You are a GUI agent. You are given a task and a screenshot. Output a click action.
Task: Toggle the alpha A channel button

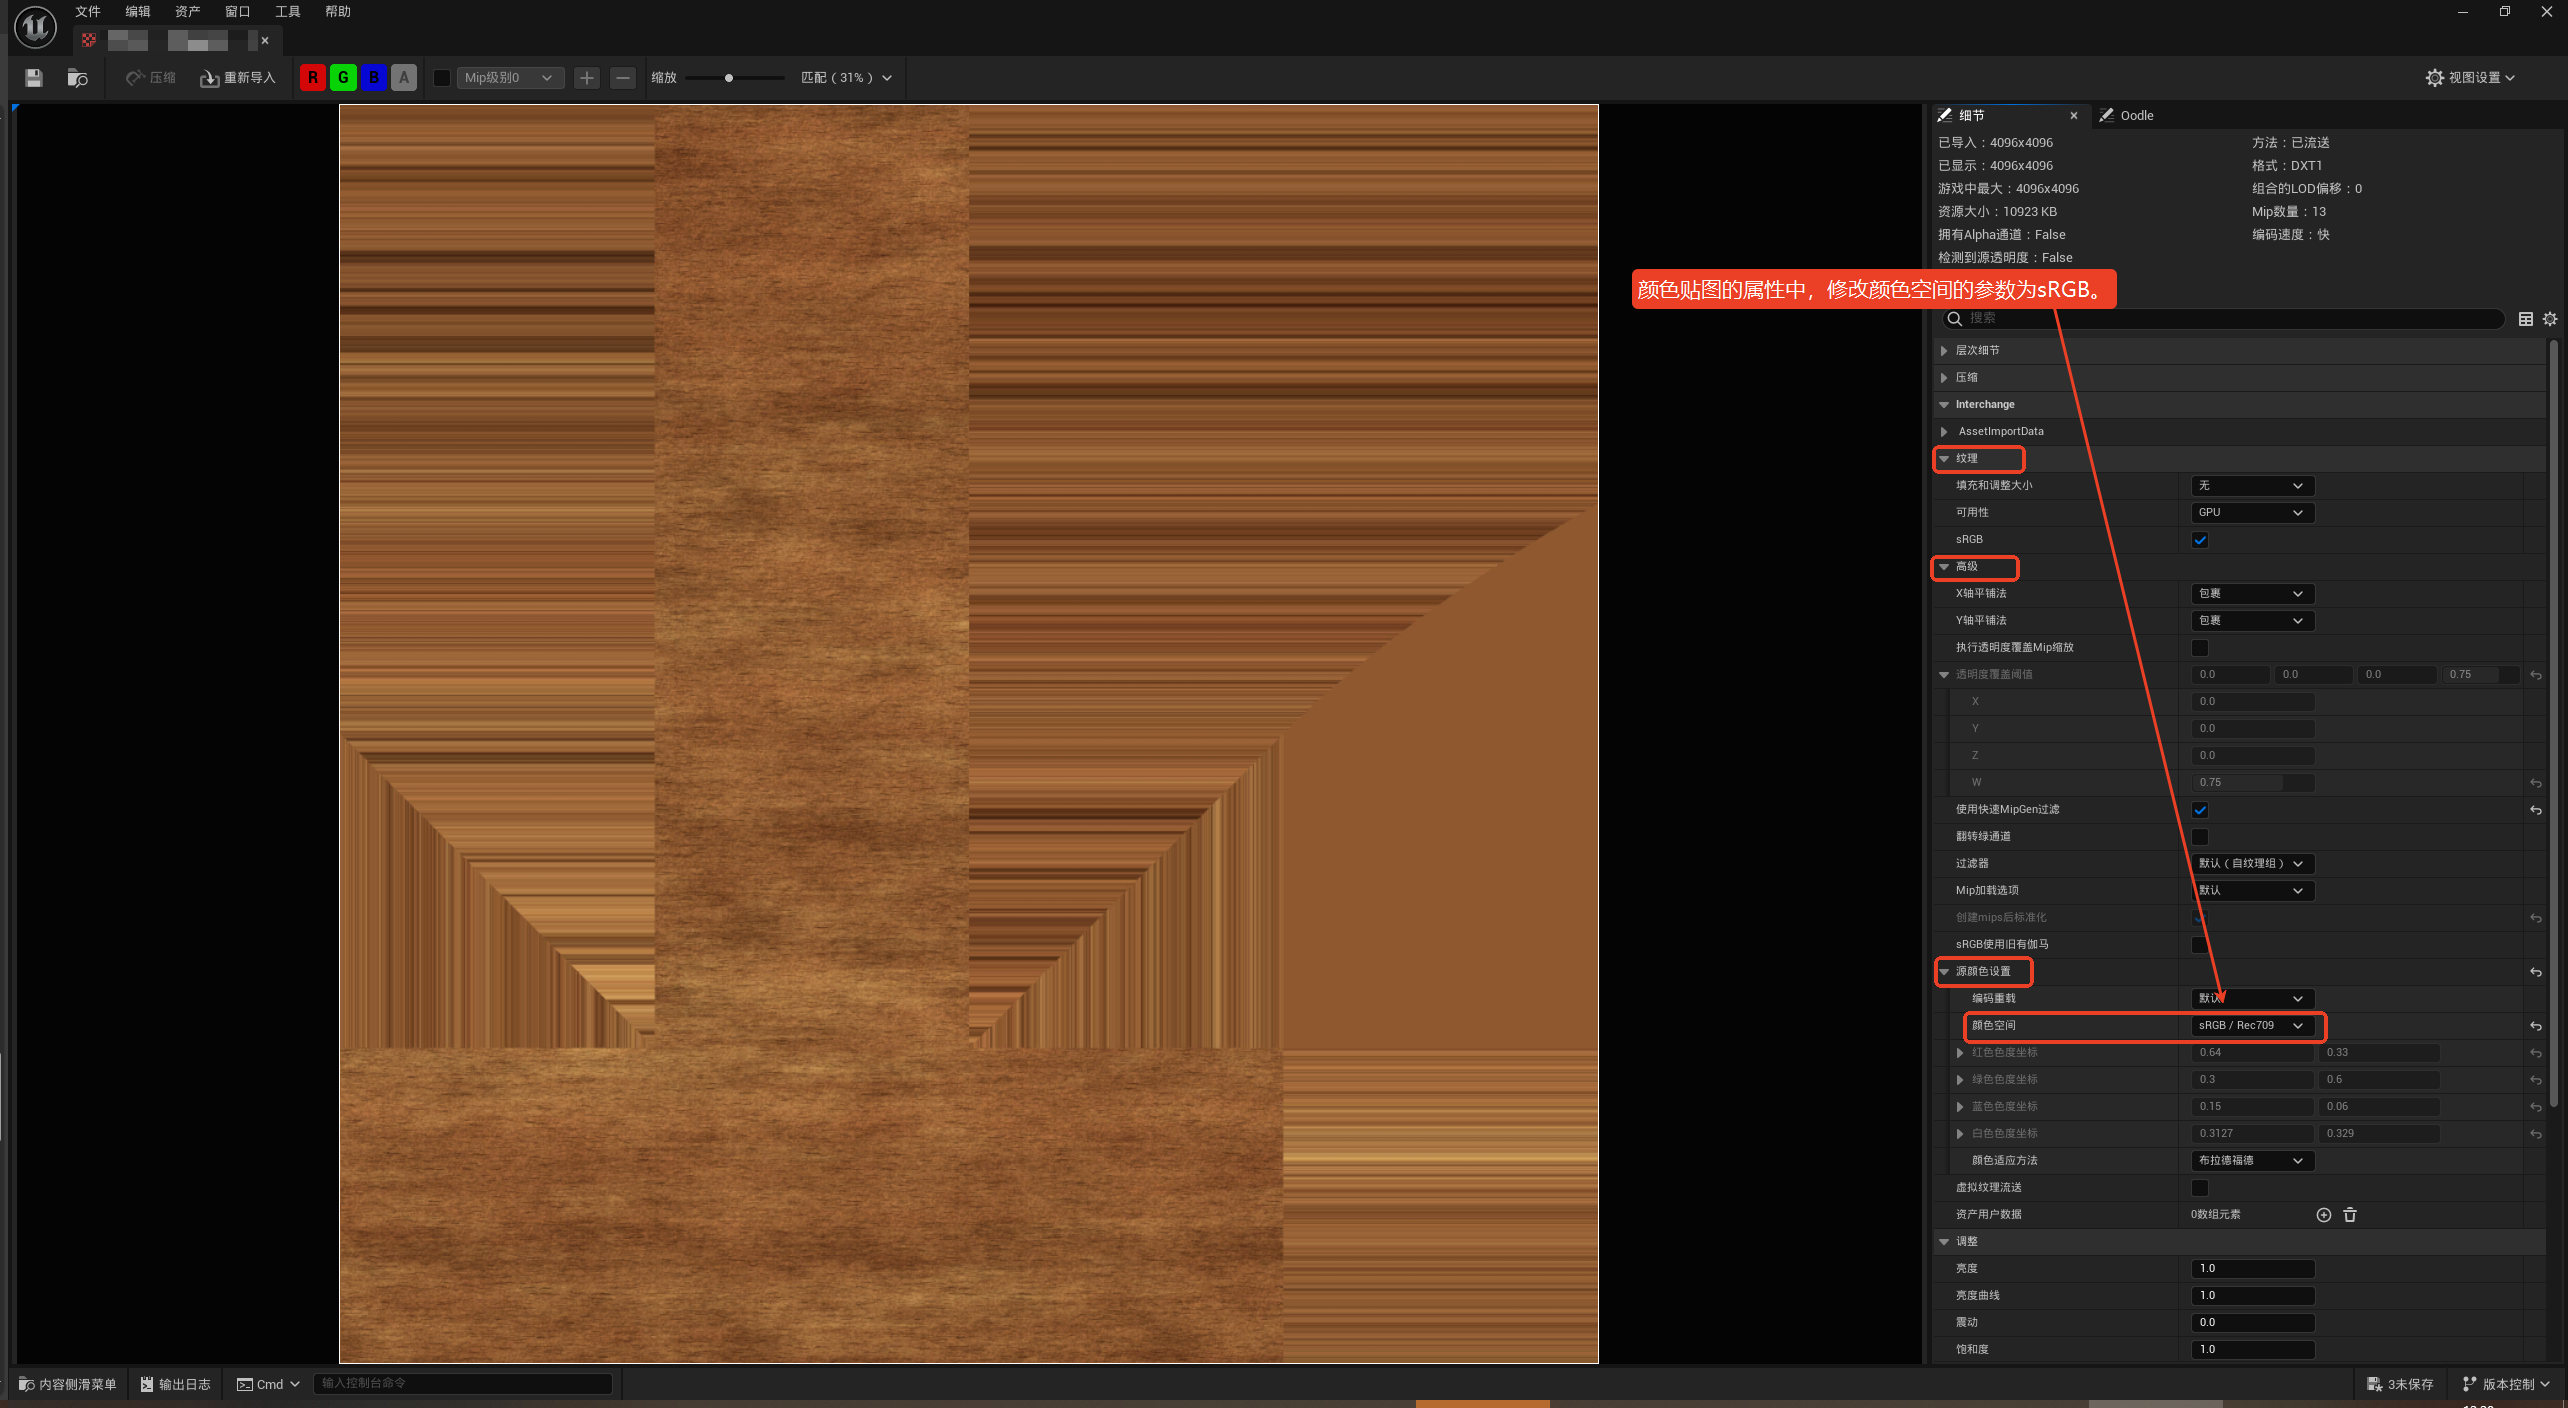tap(404, 78)
